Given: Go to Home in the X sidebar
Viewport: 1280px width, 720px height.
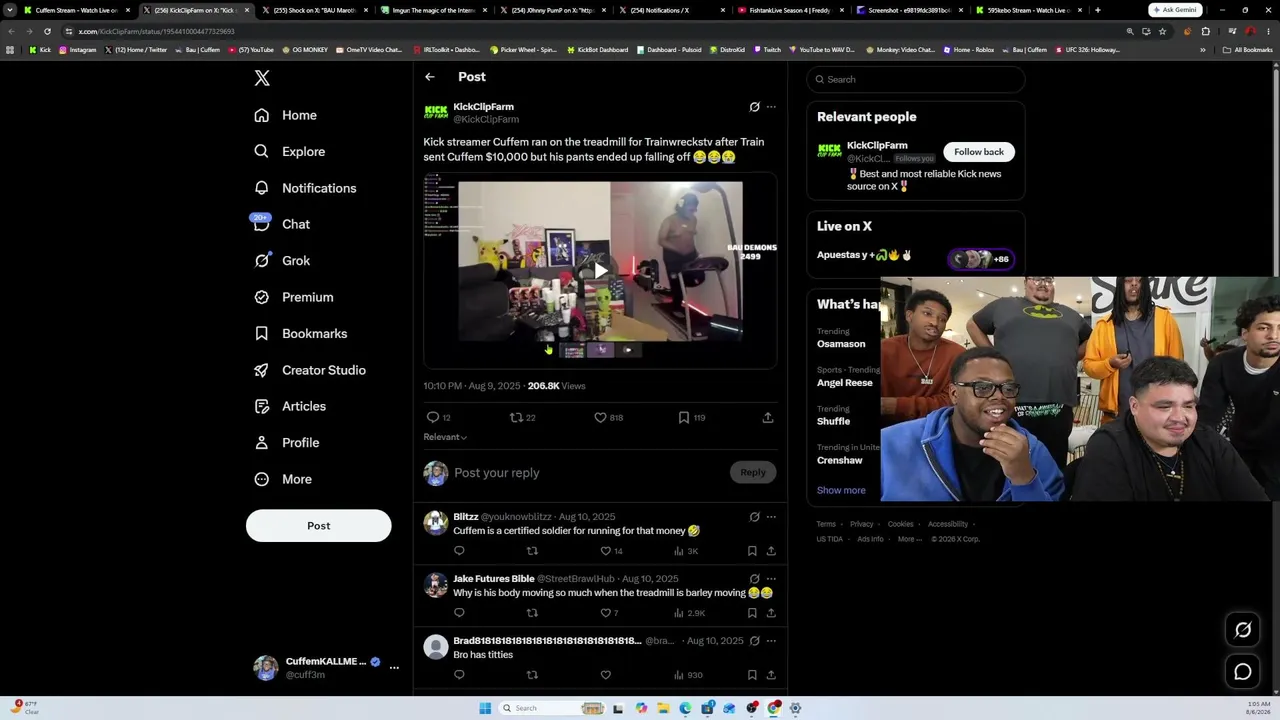Looking at the screenshot, I should pos(285,115).
